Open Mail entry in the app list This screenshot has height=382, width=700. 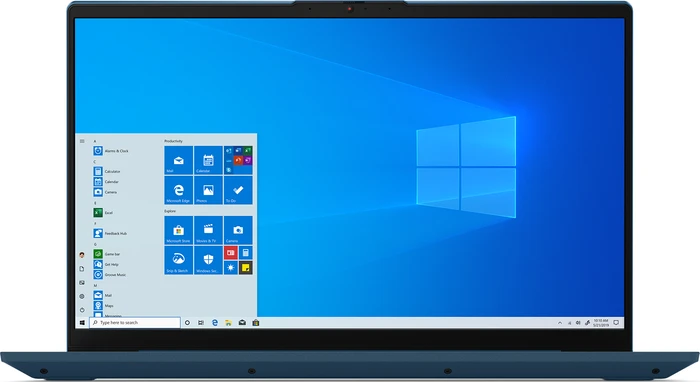(x=103, y=295)
